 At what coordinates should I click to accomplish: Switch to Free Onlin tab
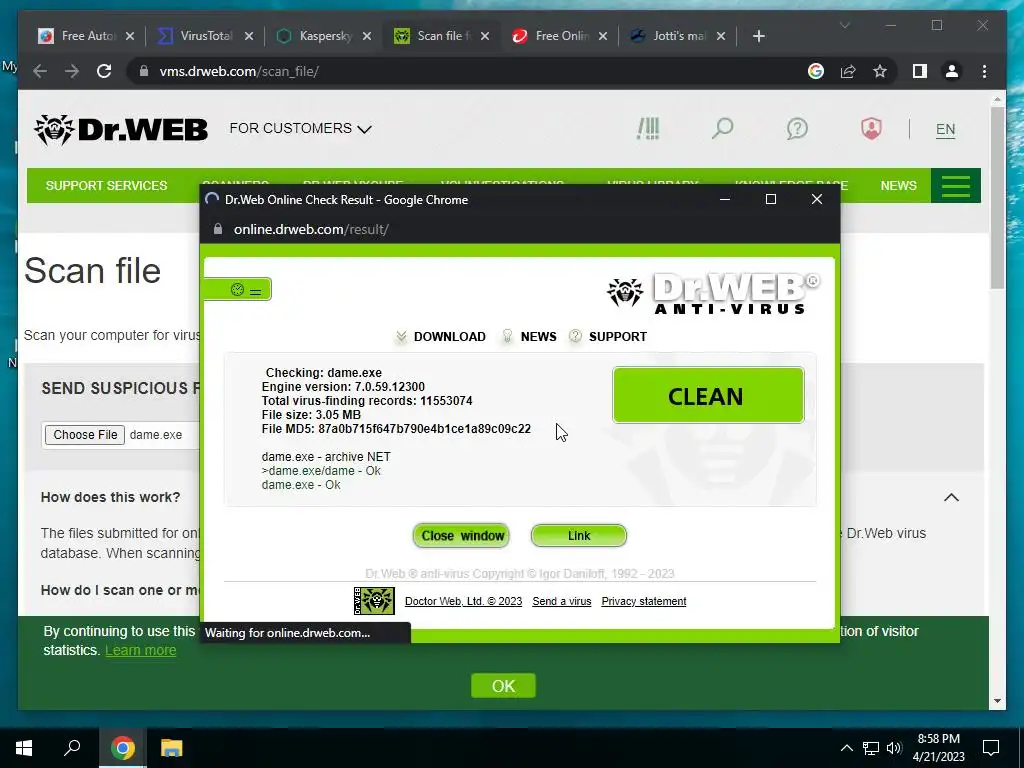(x=561, y=36)
